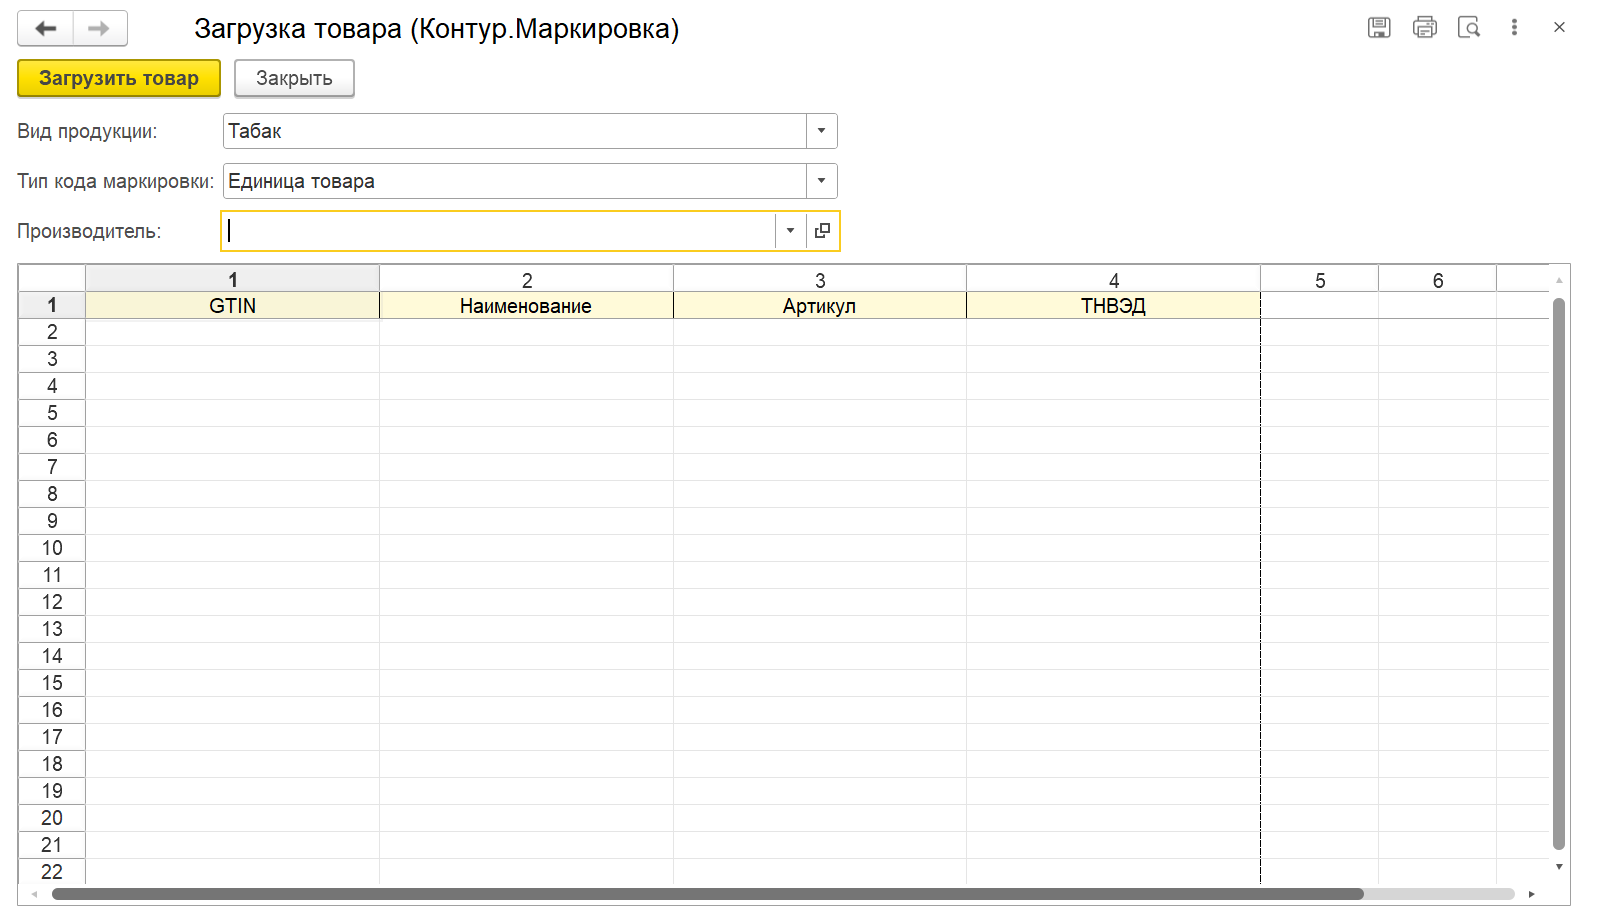Viewport: 1599px width, 923px height.
Task: Select column 2 header
Action: pyautogui.click(x=526, y=279)
